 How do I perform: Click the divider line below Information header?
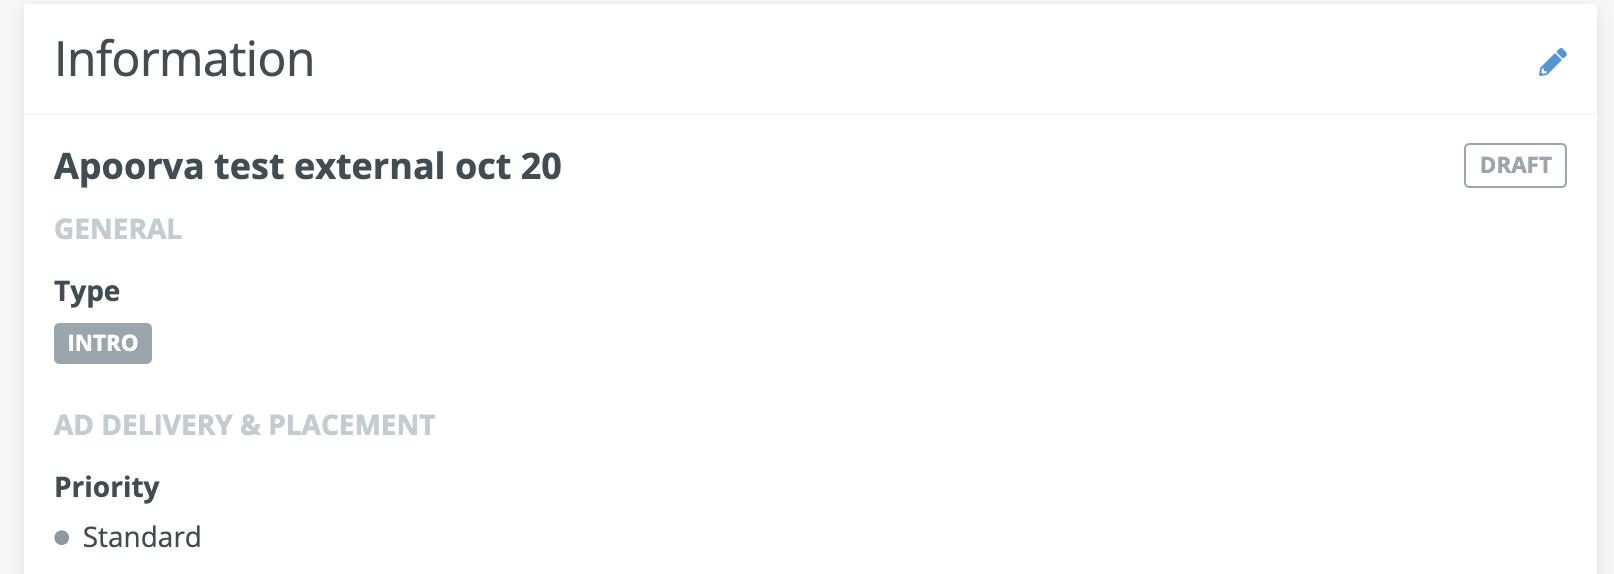point(810,114)
